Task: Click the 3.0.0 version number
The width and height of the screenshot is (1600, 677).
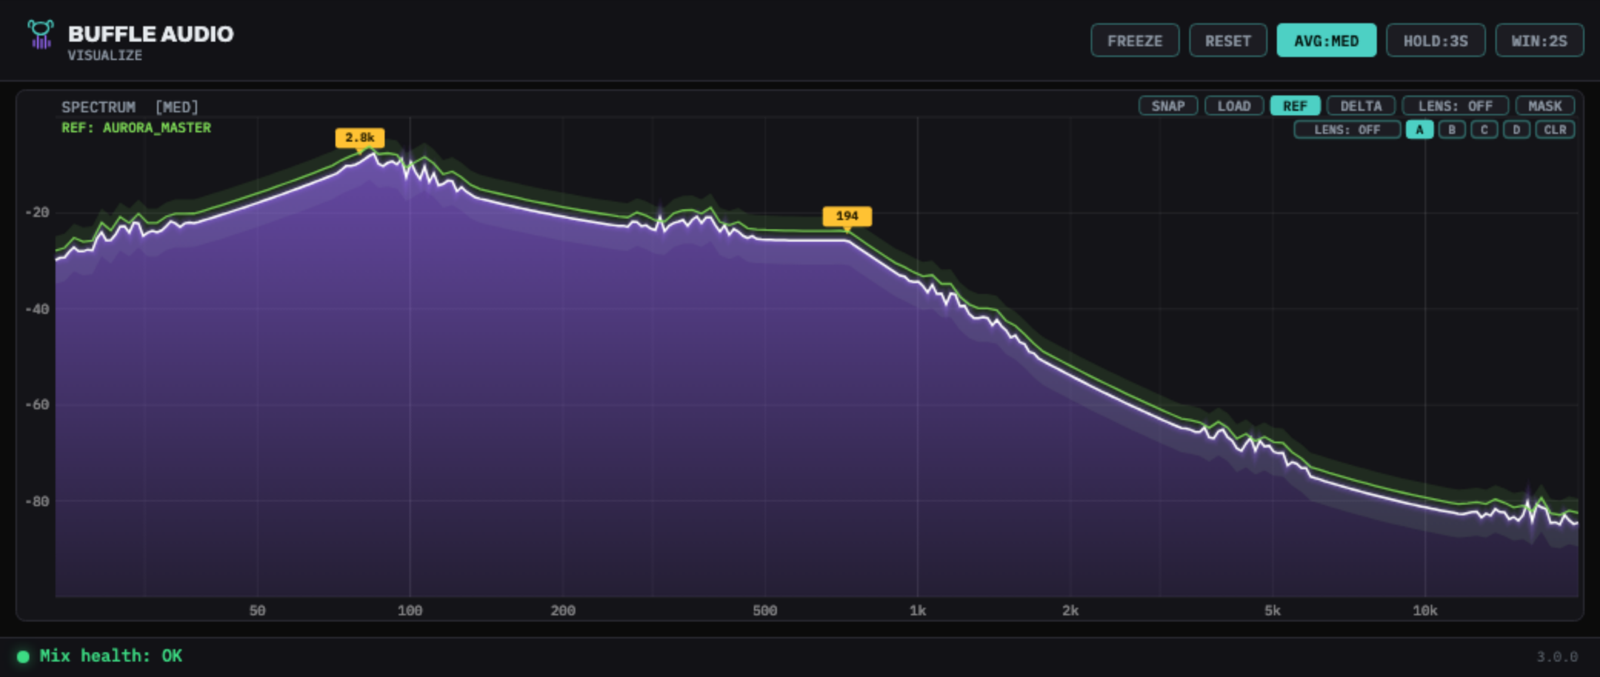Action: pyautogui.click(x=1557, y=657)
